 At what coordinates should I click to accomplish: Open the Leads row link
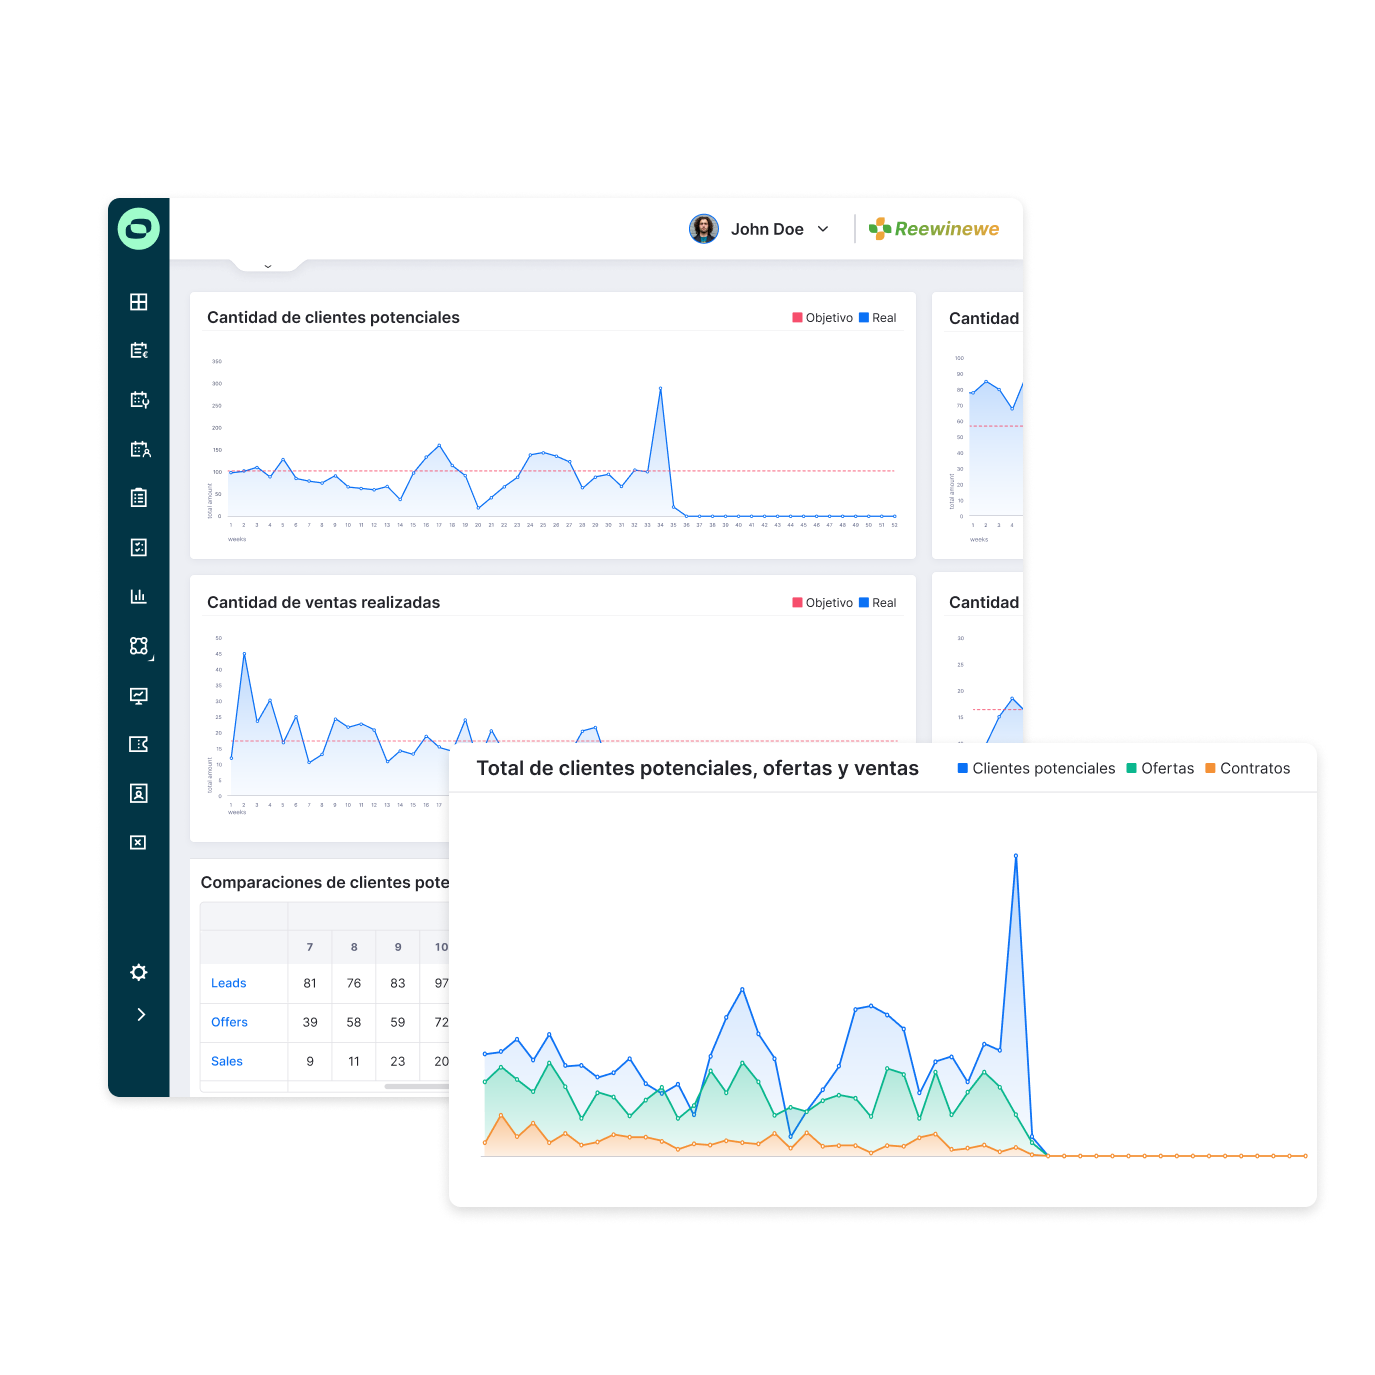coord(228,983)
